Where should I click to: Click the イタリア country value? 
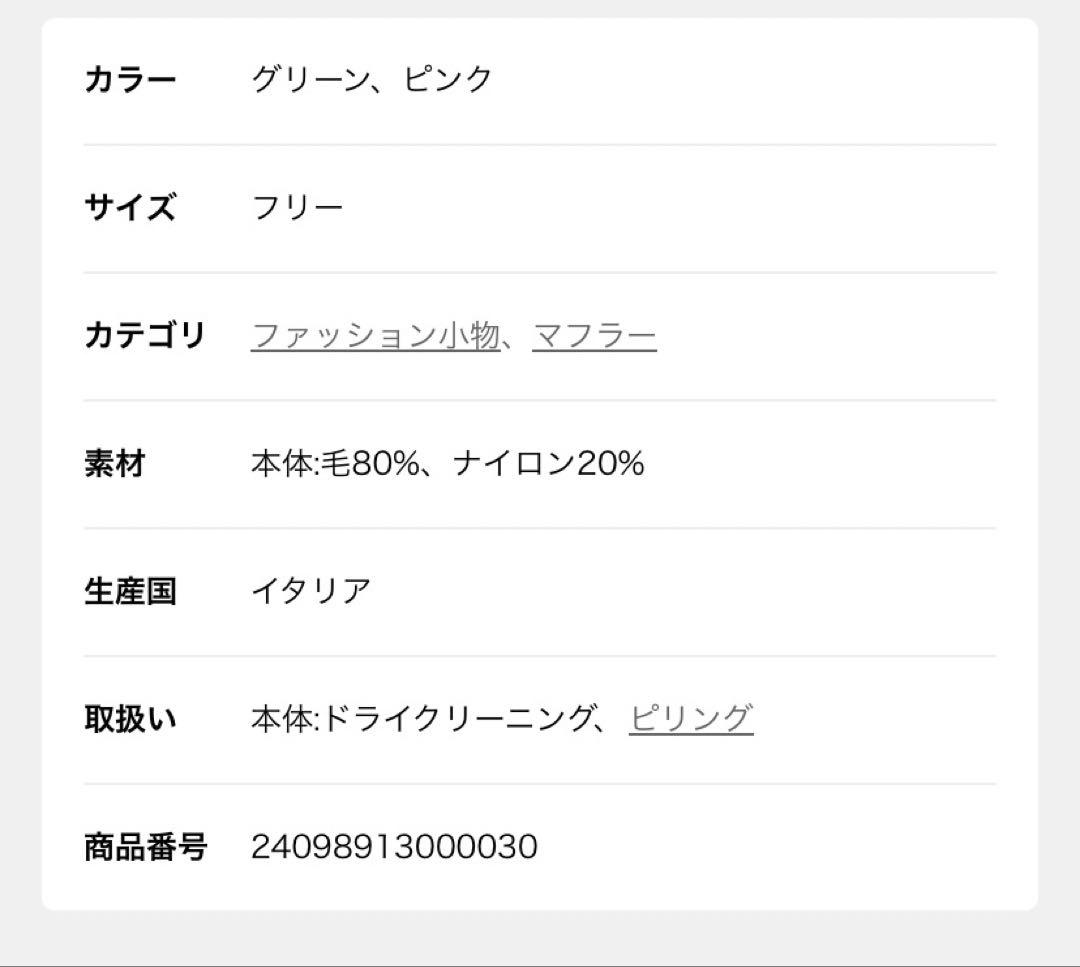coord(311,591)
